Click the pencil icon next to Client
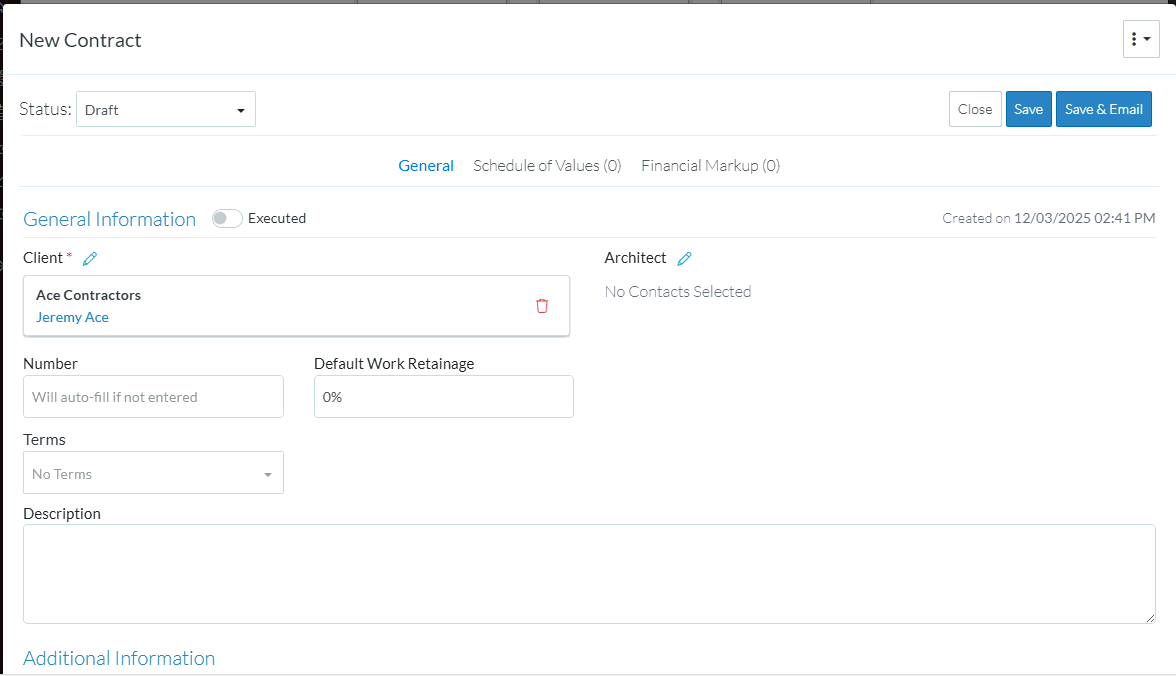Screen dimensions: 1176x676 [90, 259]
